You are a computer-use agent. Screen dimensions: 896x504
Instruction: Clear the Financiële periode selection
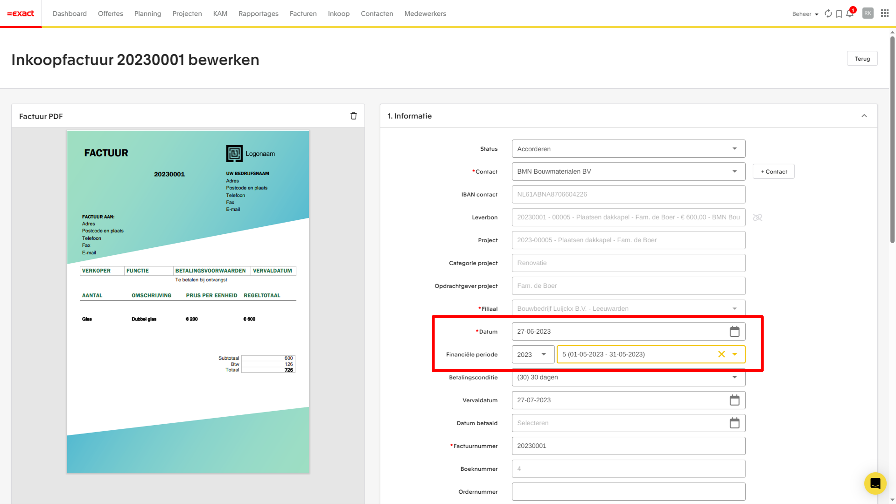point(721,354)
